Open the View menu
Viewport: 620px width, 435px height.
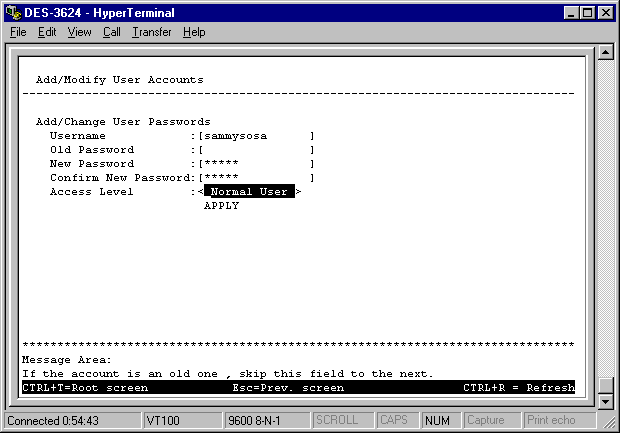79,32
